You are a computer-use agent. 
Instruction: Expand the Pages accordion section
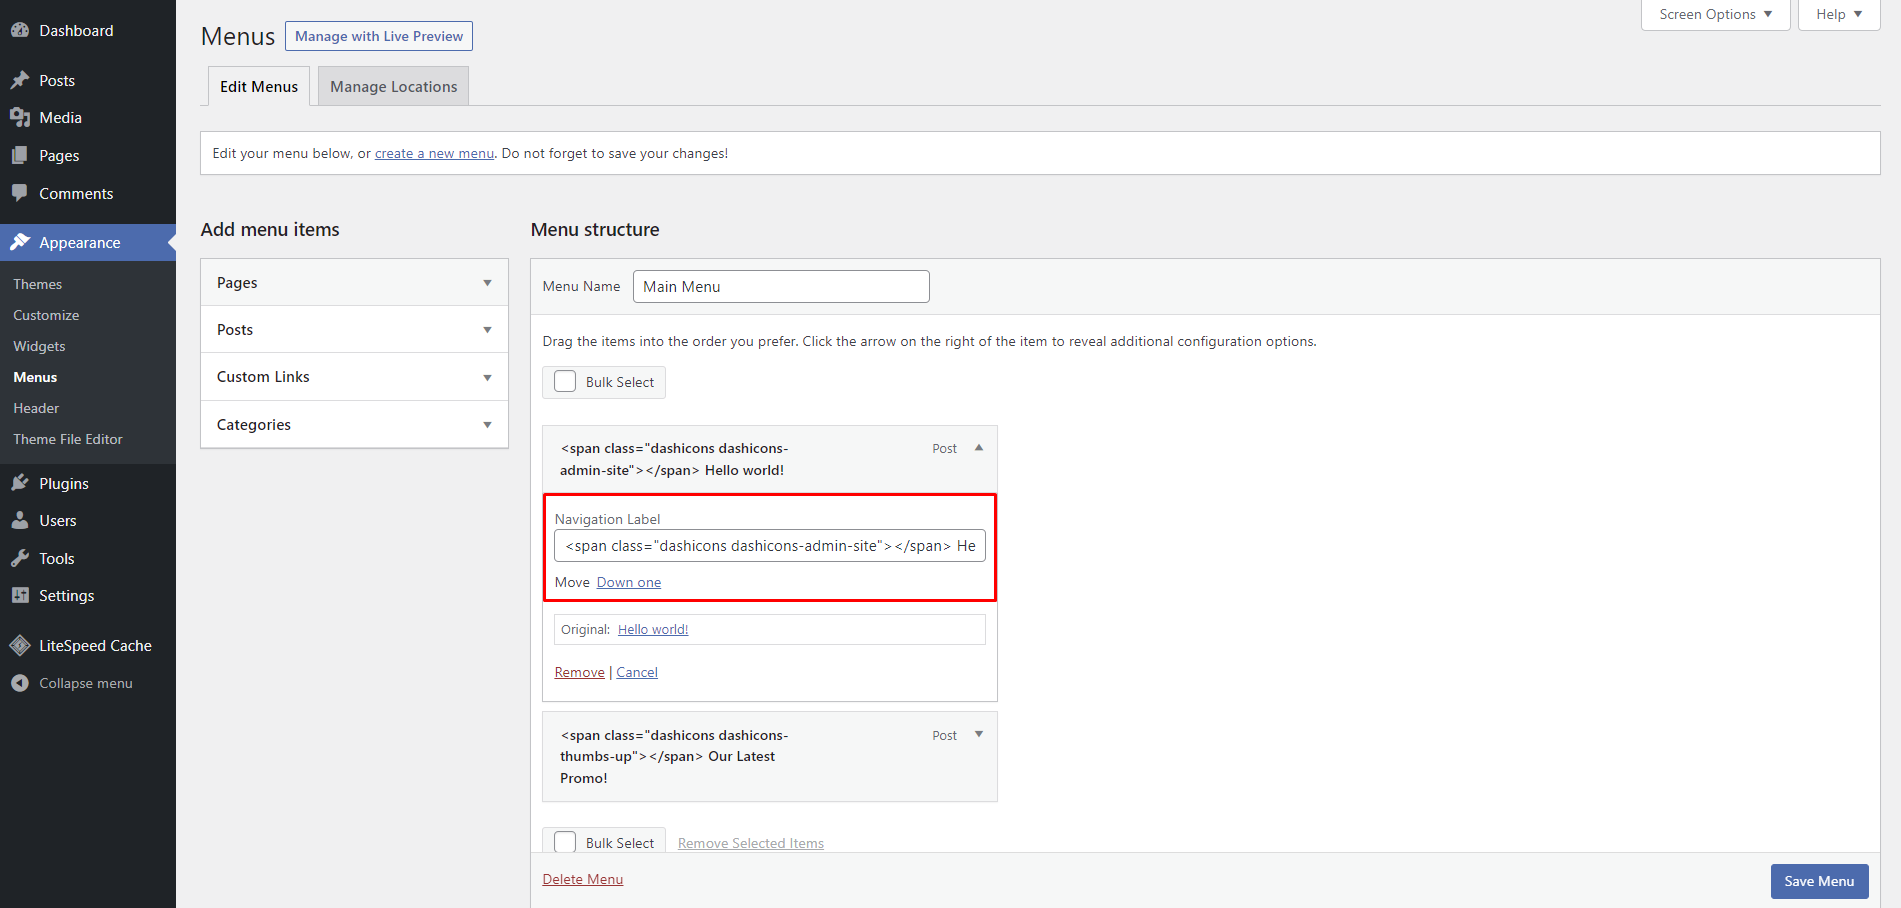[487, 283]
